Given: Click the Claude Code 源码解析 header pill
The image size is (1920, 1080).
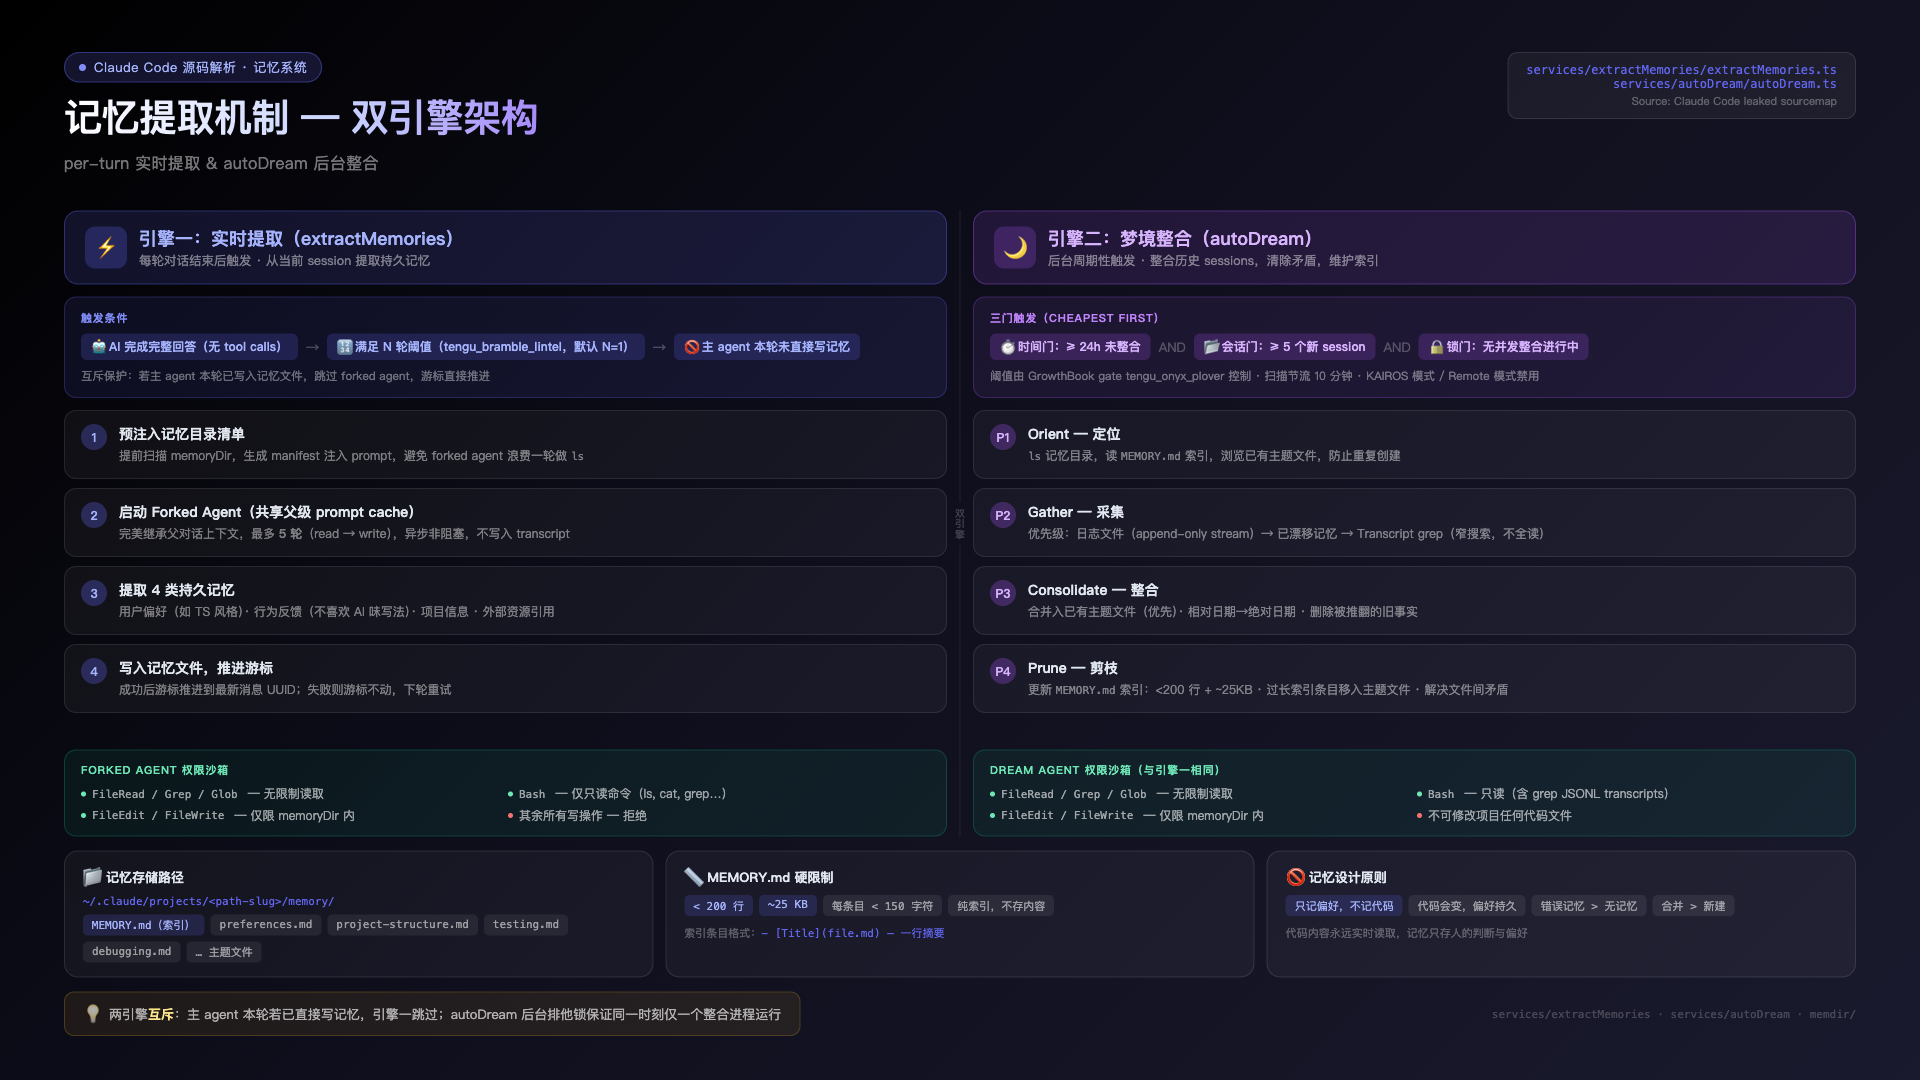Looking at the screenshot, I should pyautogui.click(x=193, y=67).
